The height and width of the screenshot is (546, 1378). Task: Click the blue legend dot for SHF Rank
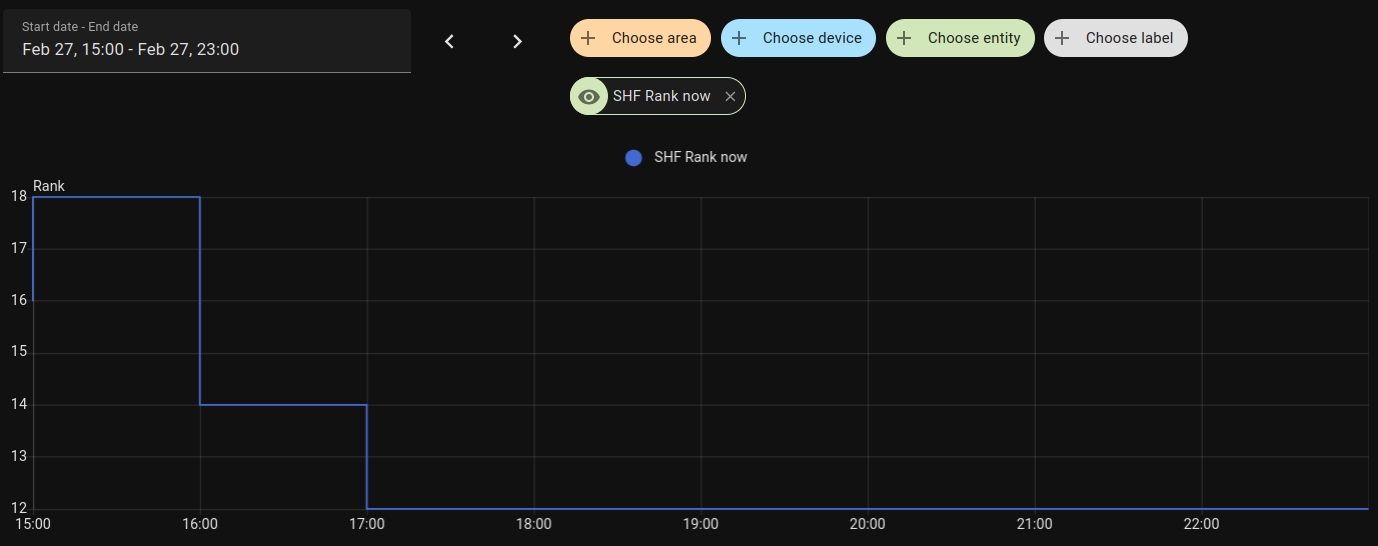pos(633,157)
